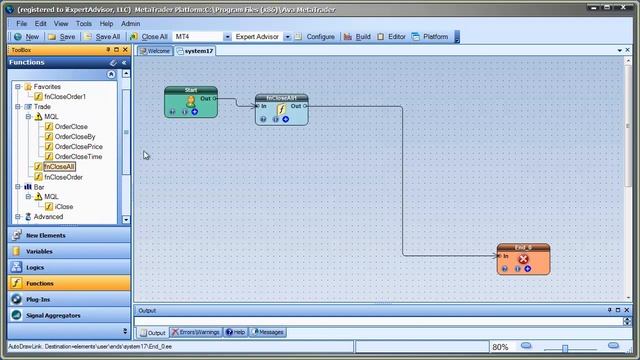Click the New toolbar button
The height and width of the screenshot is (360, 640).
27,37
